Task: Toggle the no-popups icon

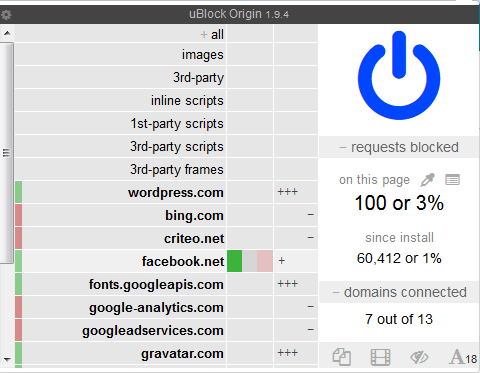Action: [x=342, y=357]
